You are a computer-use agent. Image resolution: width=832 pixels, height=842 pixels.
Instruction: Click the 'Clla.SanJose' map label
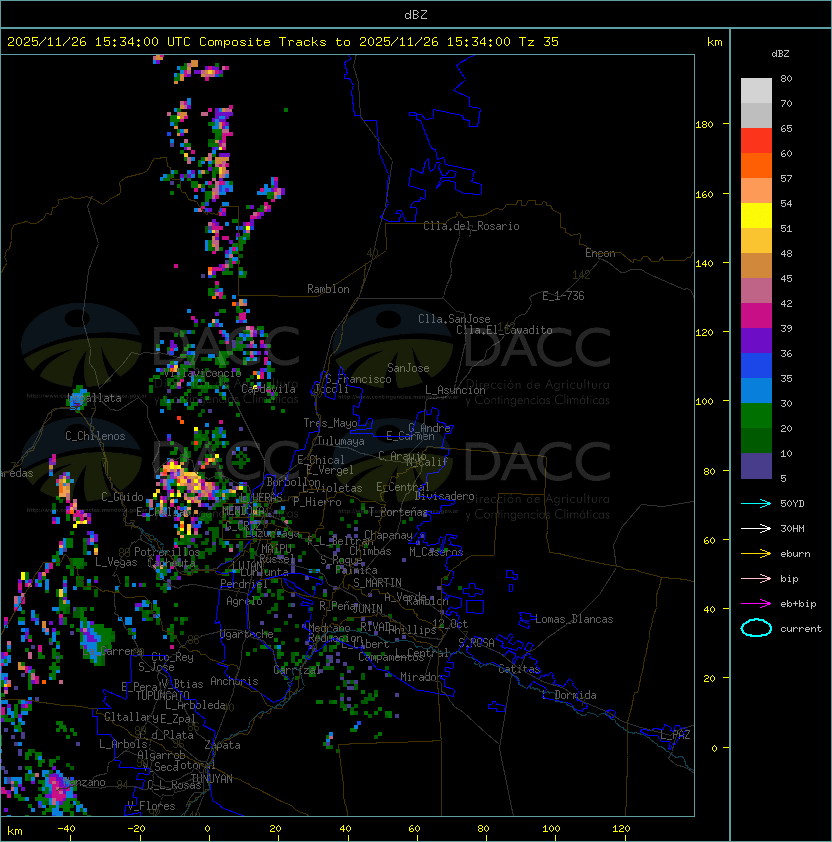tap(454, 319)
